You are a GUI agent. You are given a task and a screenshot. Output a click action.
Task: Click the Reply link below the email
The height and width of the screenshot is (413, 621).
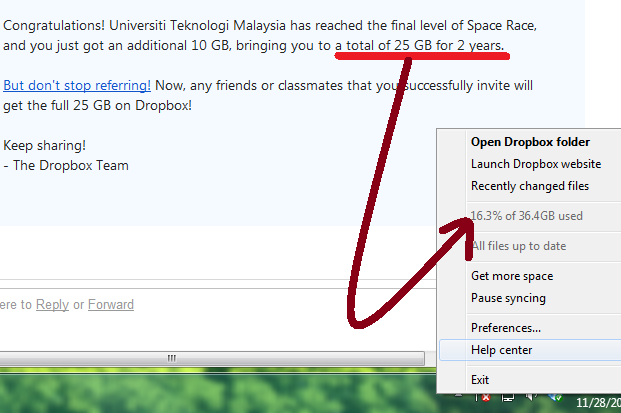click(52, 305)
